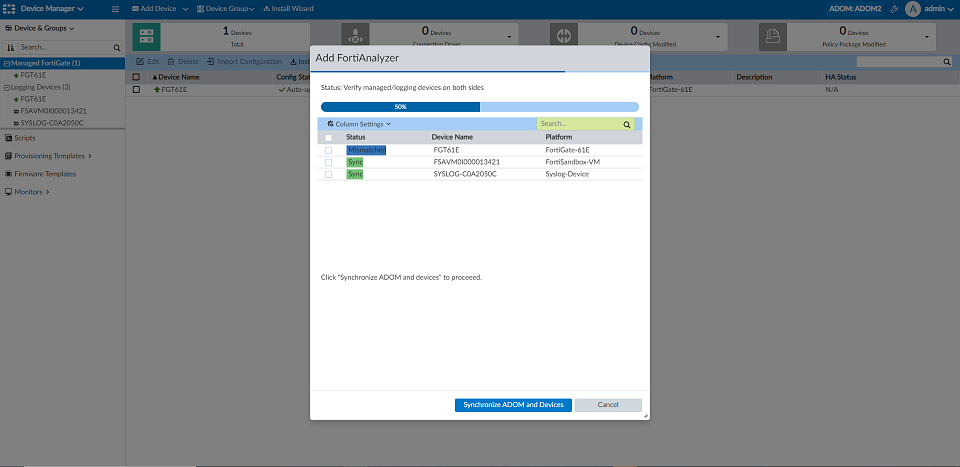Open the admin user dropdown
Screen dimensions: 960x467
click(x=940, y=9)
